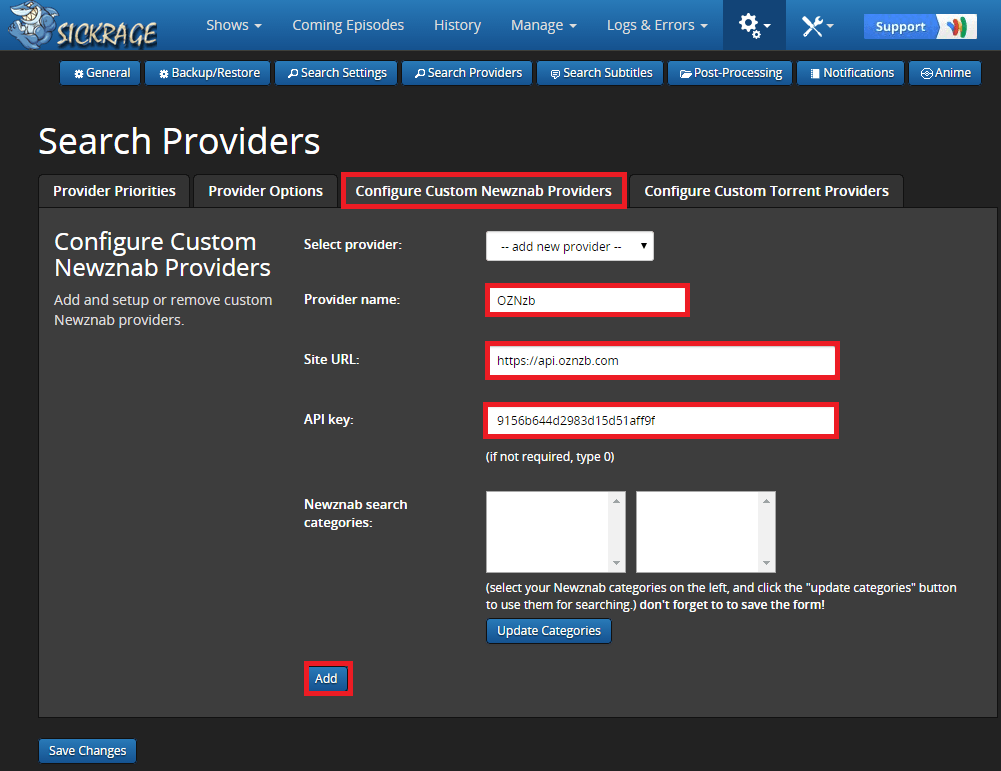Expand the Logs & Errors menu
The image size is (1001, 771).
[x=657, y=25]
